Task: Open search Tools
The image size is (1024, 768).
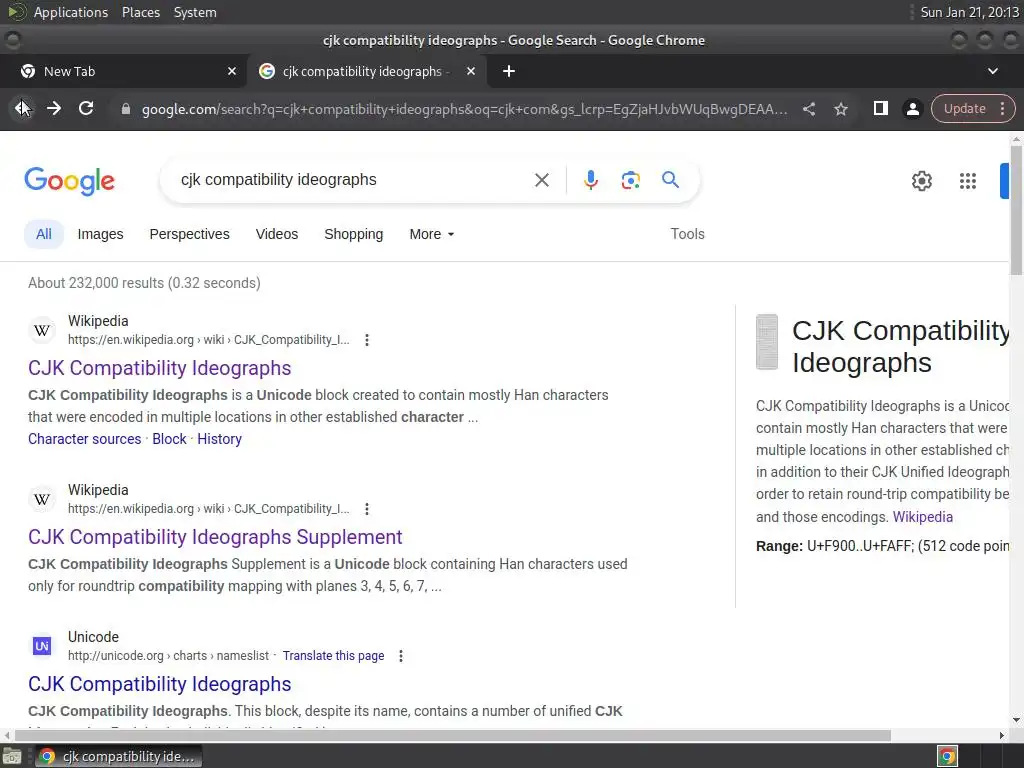Action: 687,234
